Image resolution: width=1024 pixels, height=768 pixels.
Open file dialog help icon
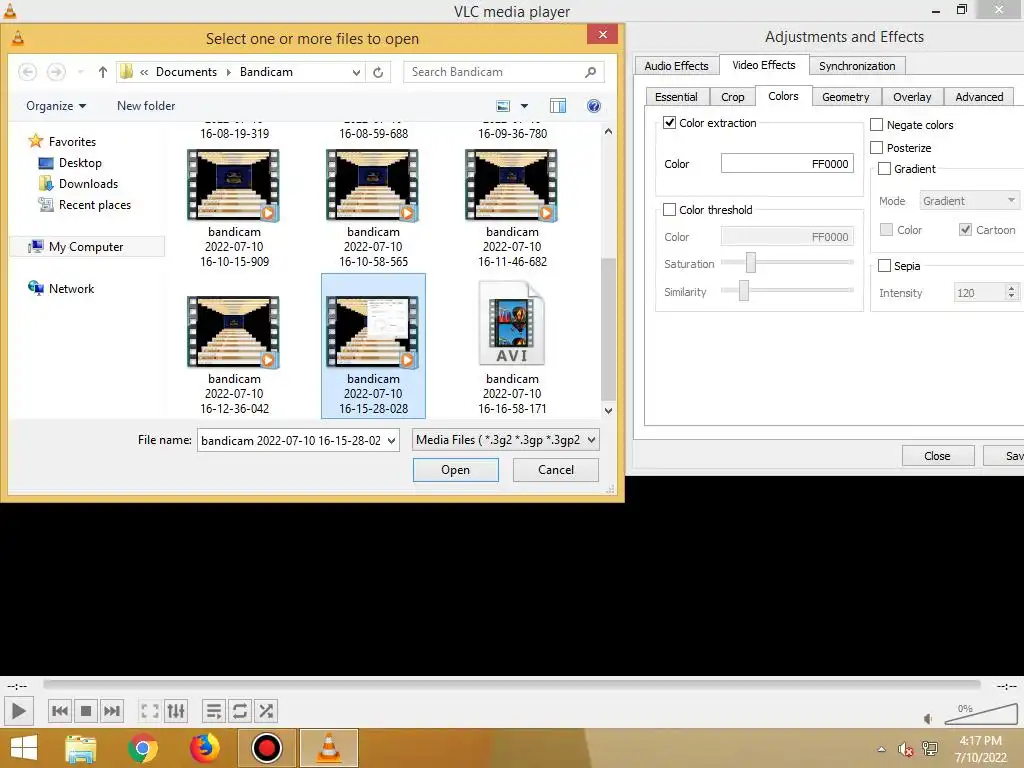(594, 106)
